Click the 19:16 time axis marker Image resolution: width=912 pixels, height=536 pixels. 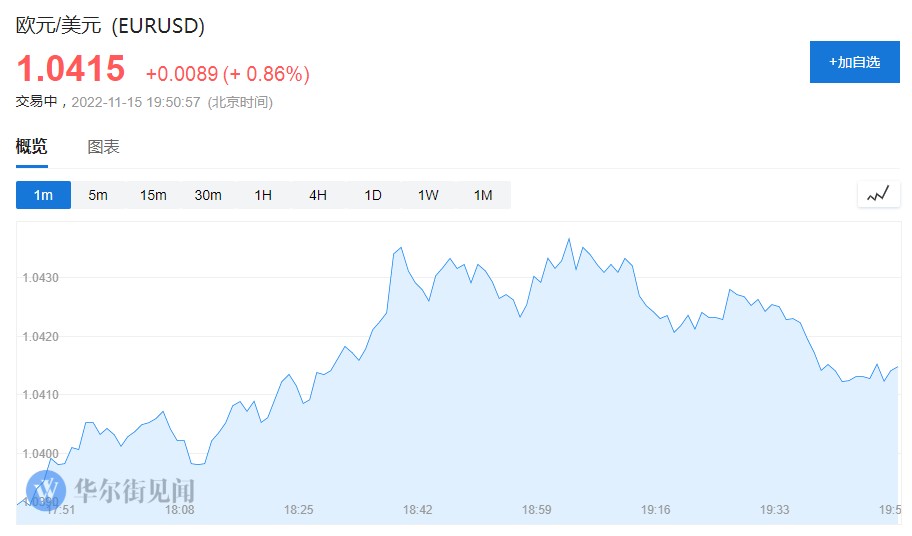pos(655,510)
